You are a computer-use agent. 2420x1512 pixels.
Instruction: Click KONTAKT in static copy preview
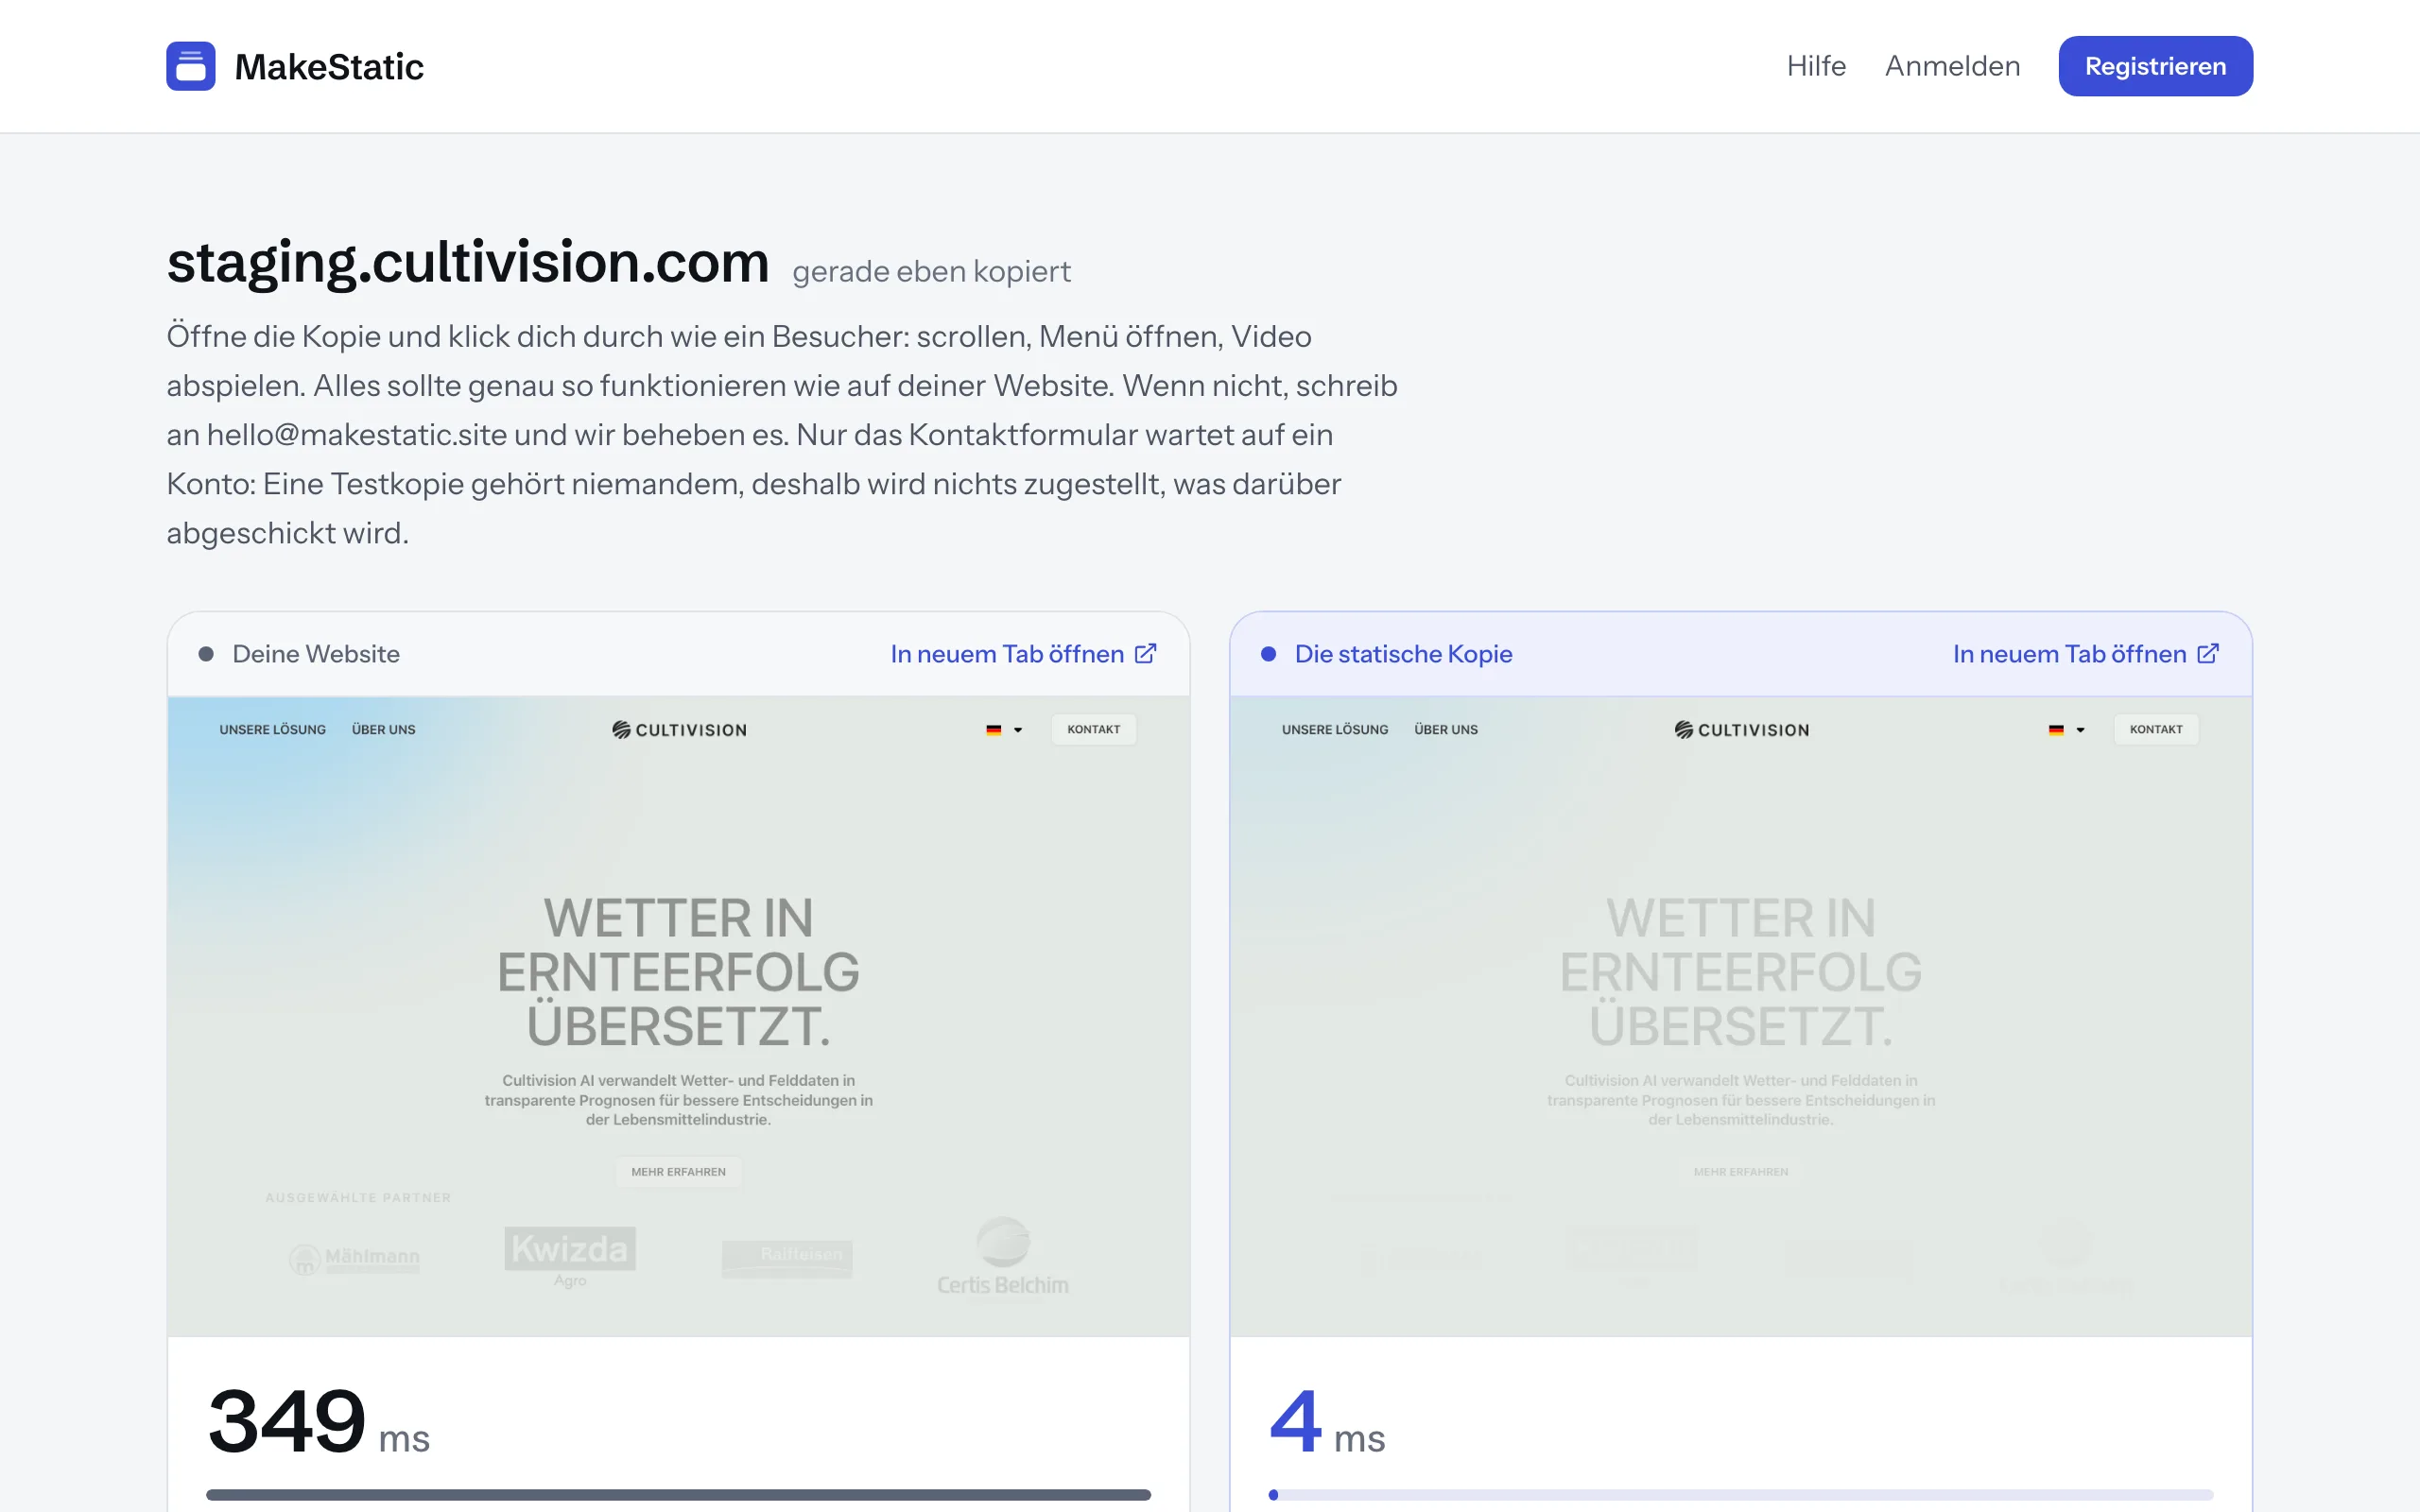tap(2156, 729)
